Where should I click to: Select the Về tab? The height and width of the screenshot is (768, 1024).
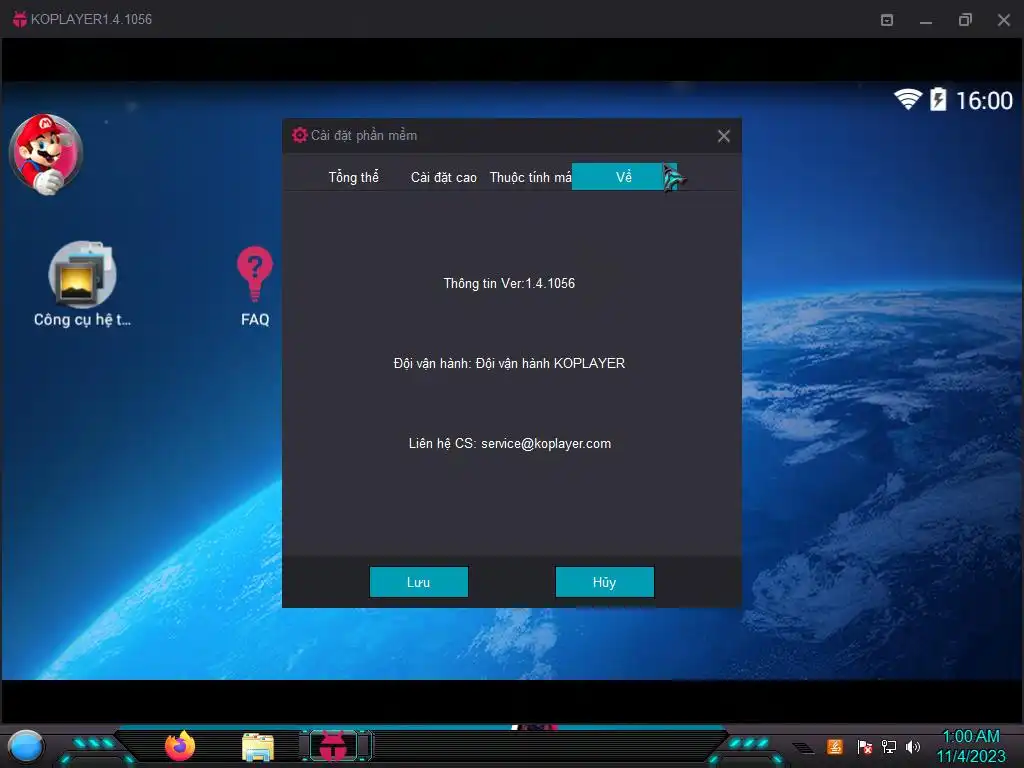pyautogui.click(x=624, y=176)
